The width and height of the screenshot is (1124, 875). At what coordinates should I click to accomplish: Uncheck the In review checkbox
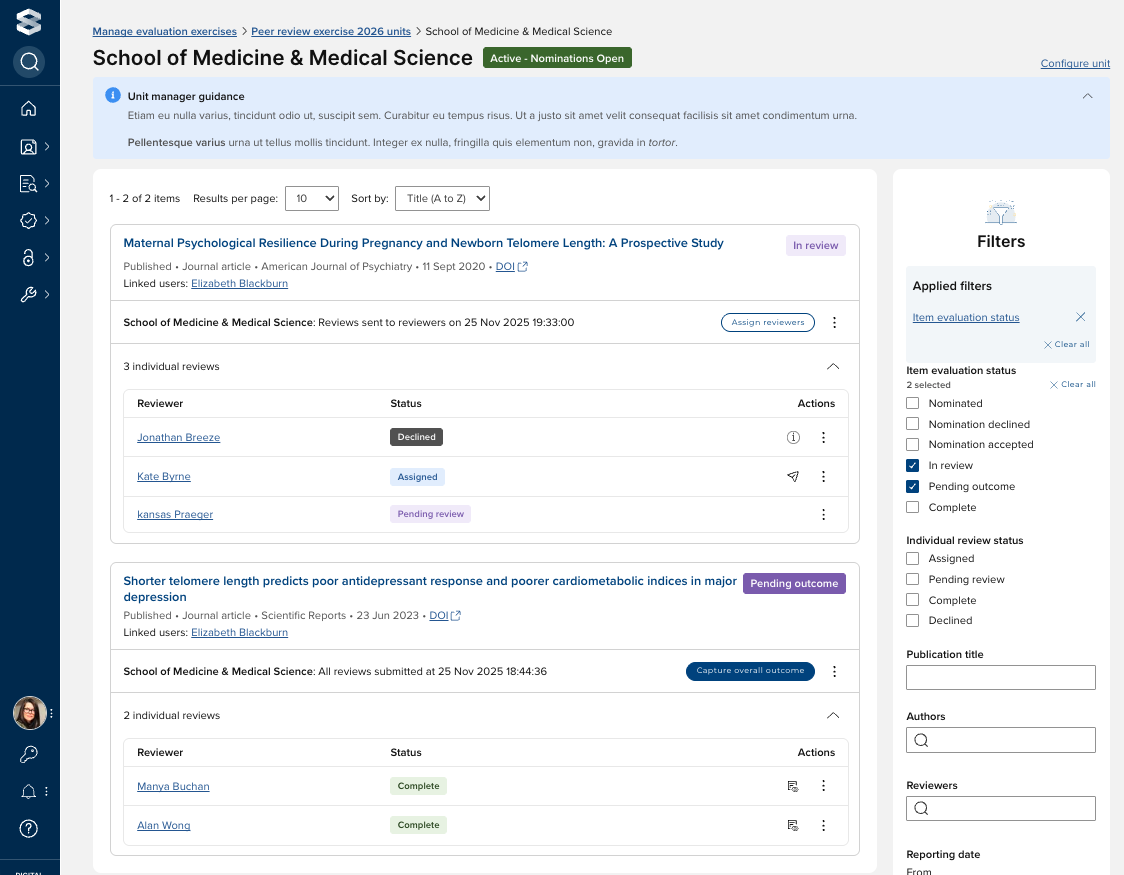[x=912, y=466]
